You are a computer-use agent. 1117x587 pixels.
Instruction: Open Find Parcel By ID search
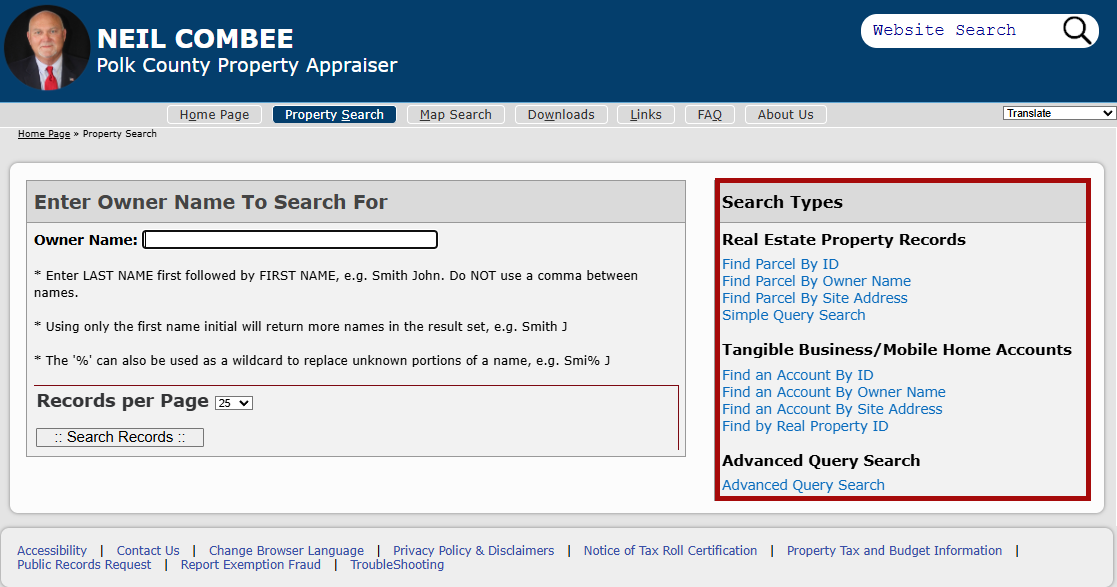point(781,263)
